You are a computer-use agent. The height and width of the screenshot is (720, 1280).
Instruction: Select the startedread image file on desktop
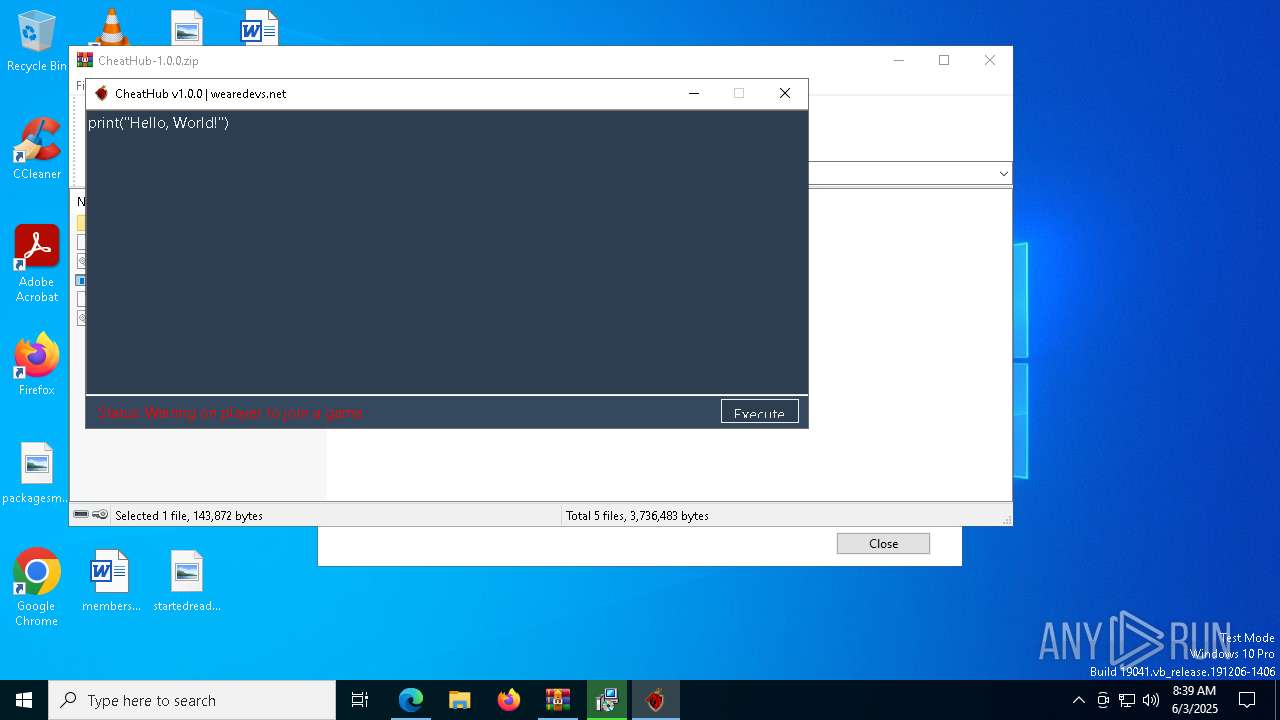187,580
